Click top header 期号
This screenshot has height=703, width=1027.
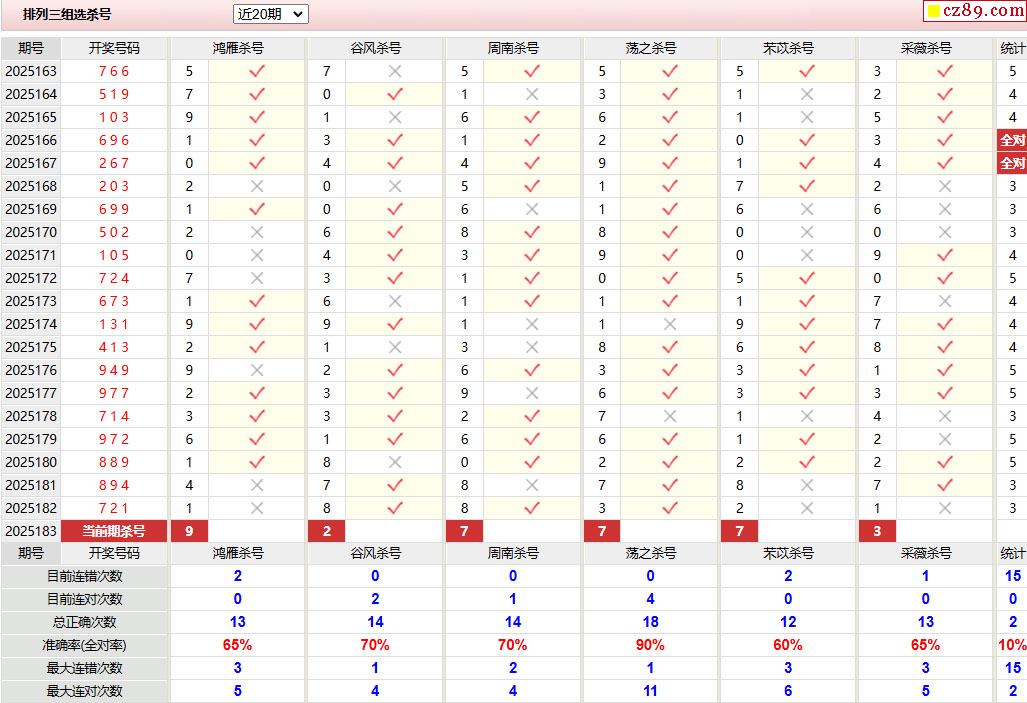tap(31, 48)
